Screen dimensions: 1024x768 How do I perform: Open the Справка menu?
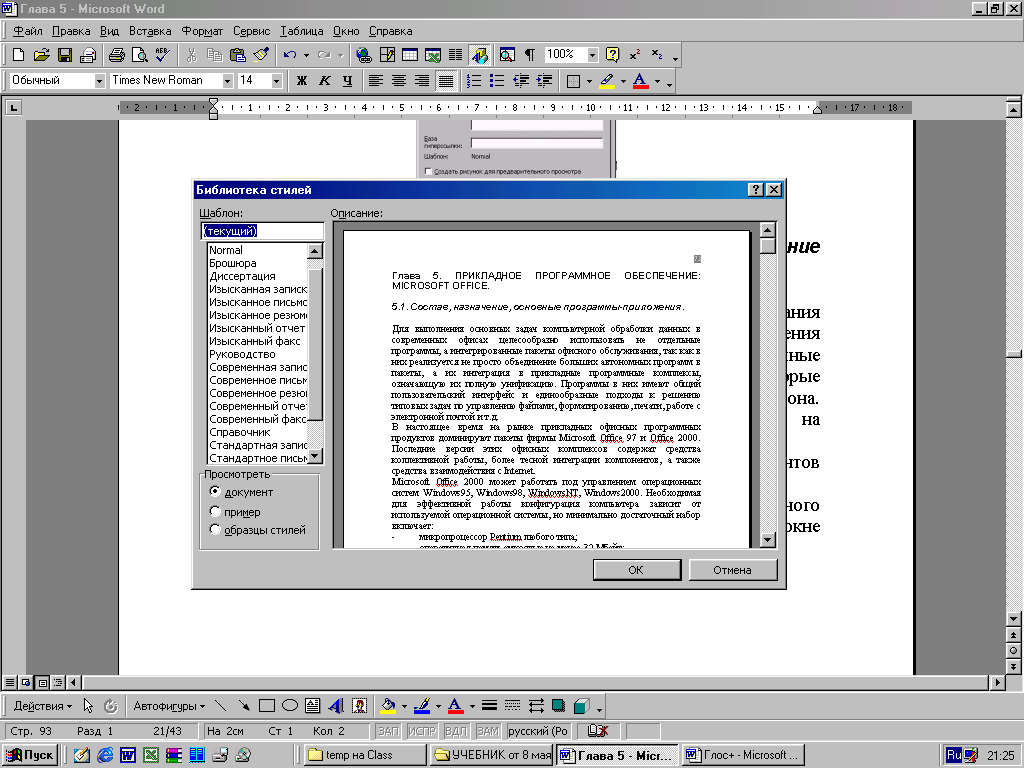point(391,31)
